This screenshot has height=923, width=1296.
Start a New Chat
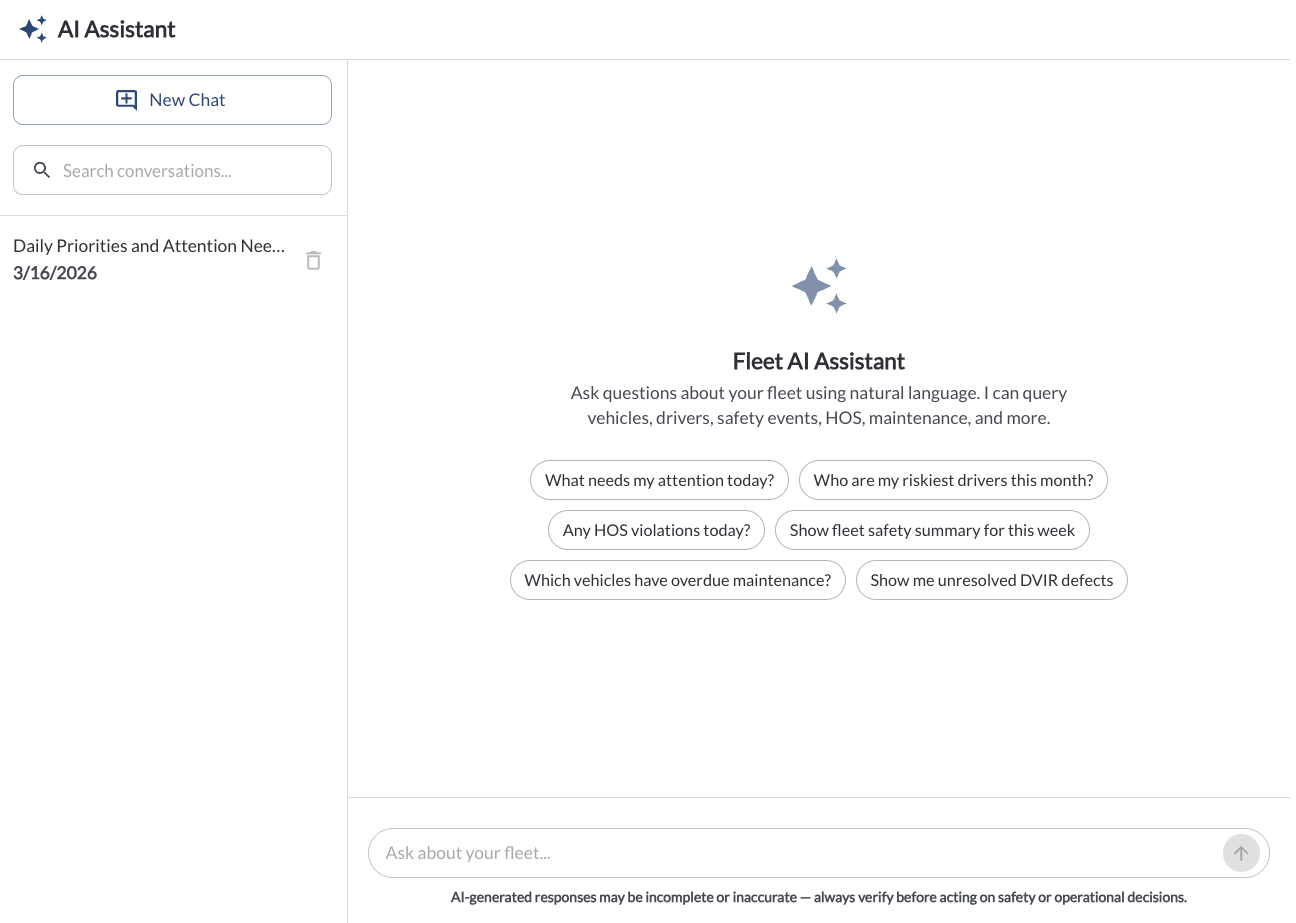(172, 100)
